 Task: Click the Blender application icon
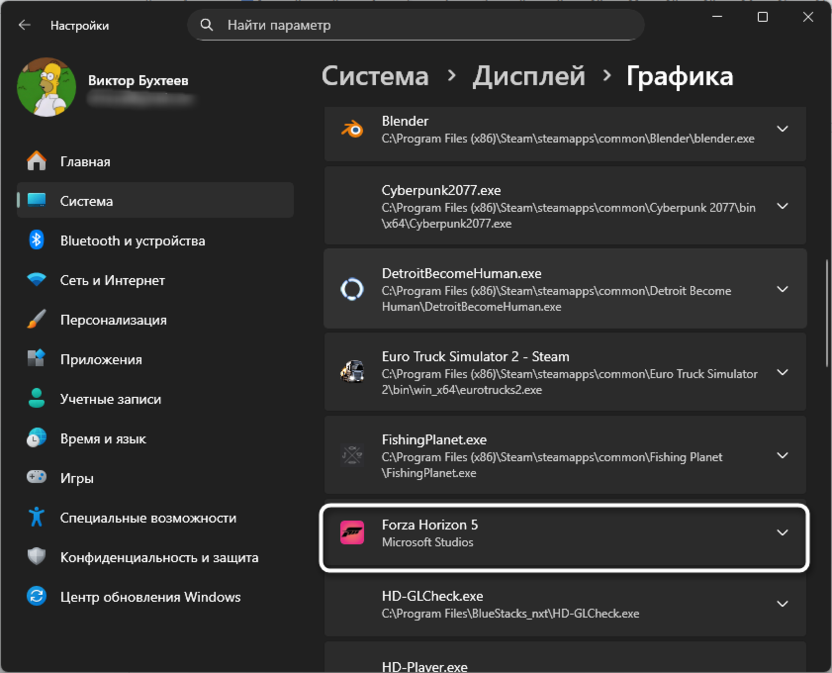[x=352, y=130]
